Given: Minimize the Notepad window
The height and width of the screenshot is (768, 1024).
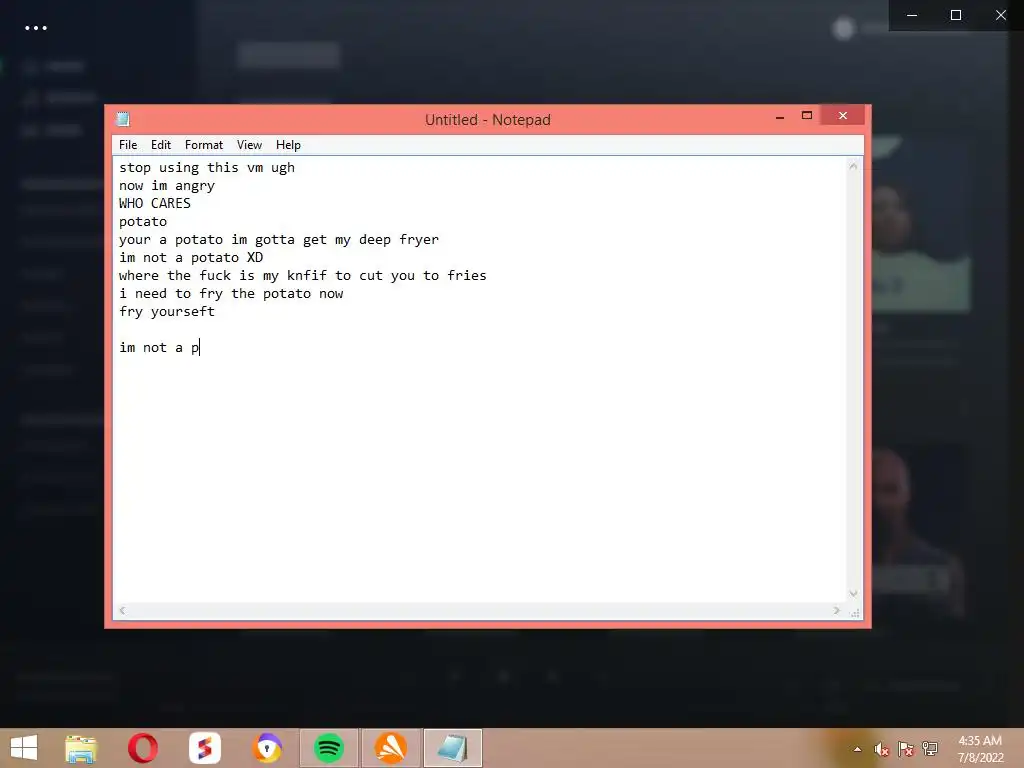Looking at the screenshot, I should pos(780,117).
